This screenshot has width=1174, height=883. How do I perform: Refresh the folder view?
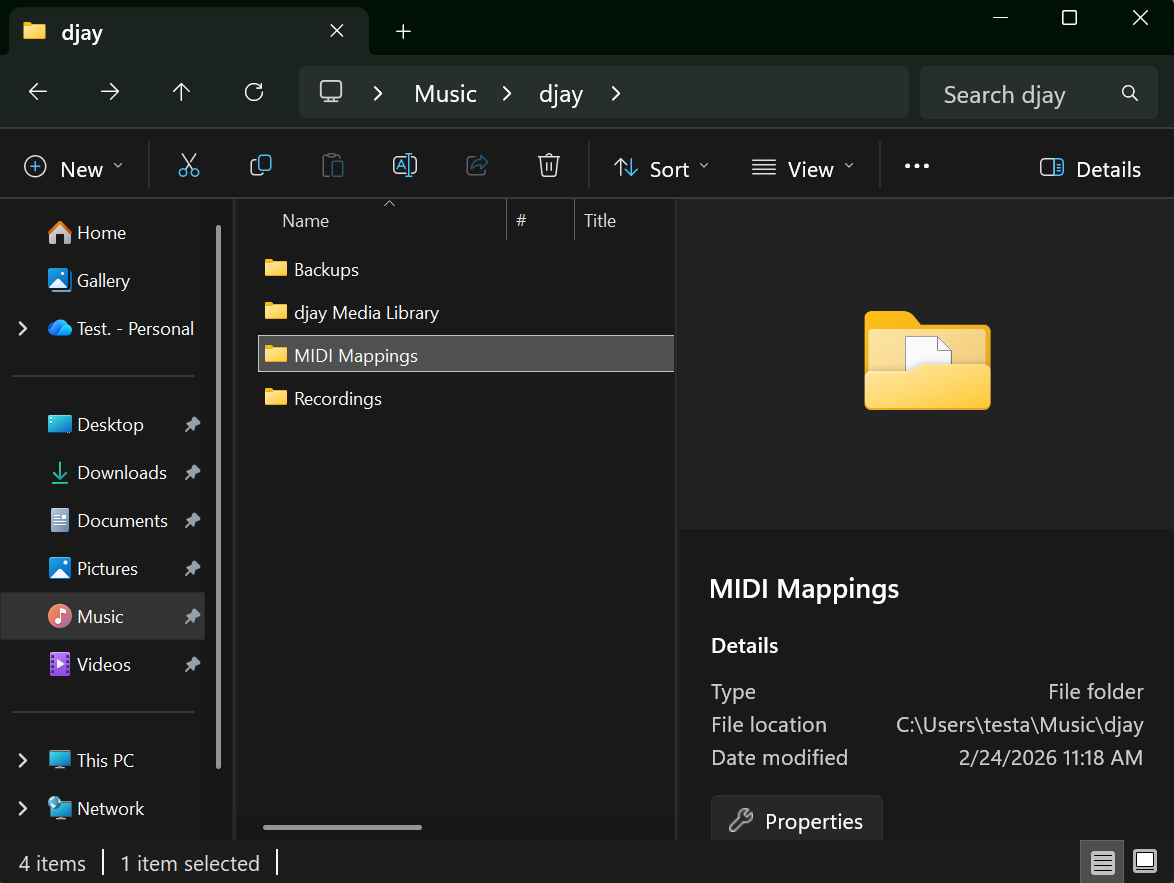coord(253,92)
